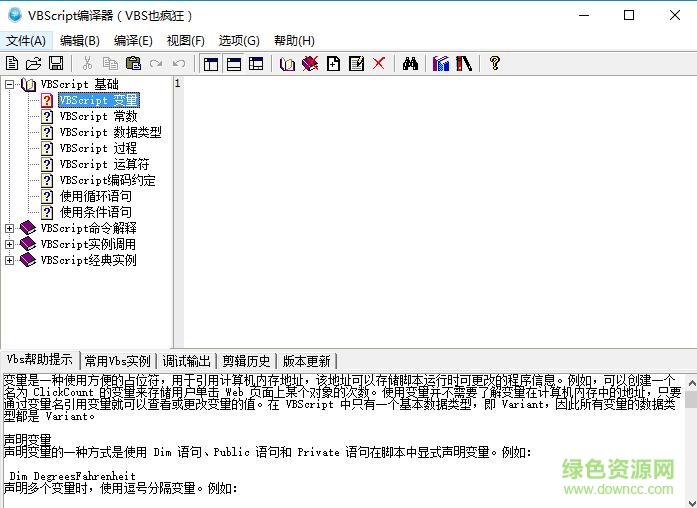697x508 pixels.
Task: Click the Dim DegreesFahrenheit code line
Action: [72, 476]
